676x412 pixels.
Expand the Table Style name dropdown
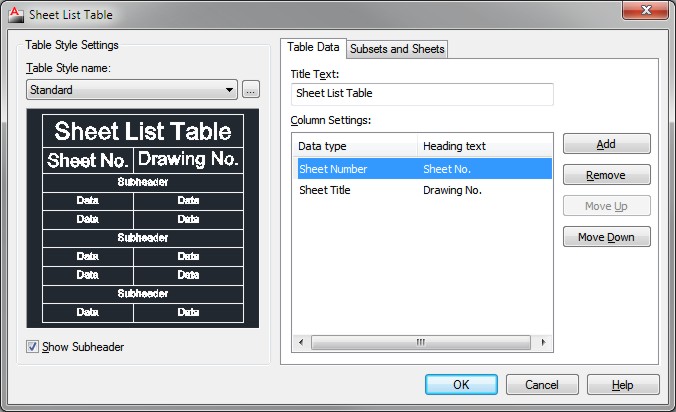pyautogui.click(x=230, y=90)
